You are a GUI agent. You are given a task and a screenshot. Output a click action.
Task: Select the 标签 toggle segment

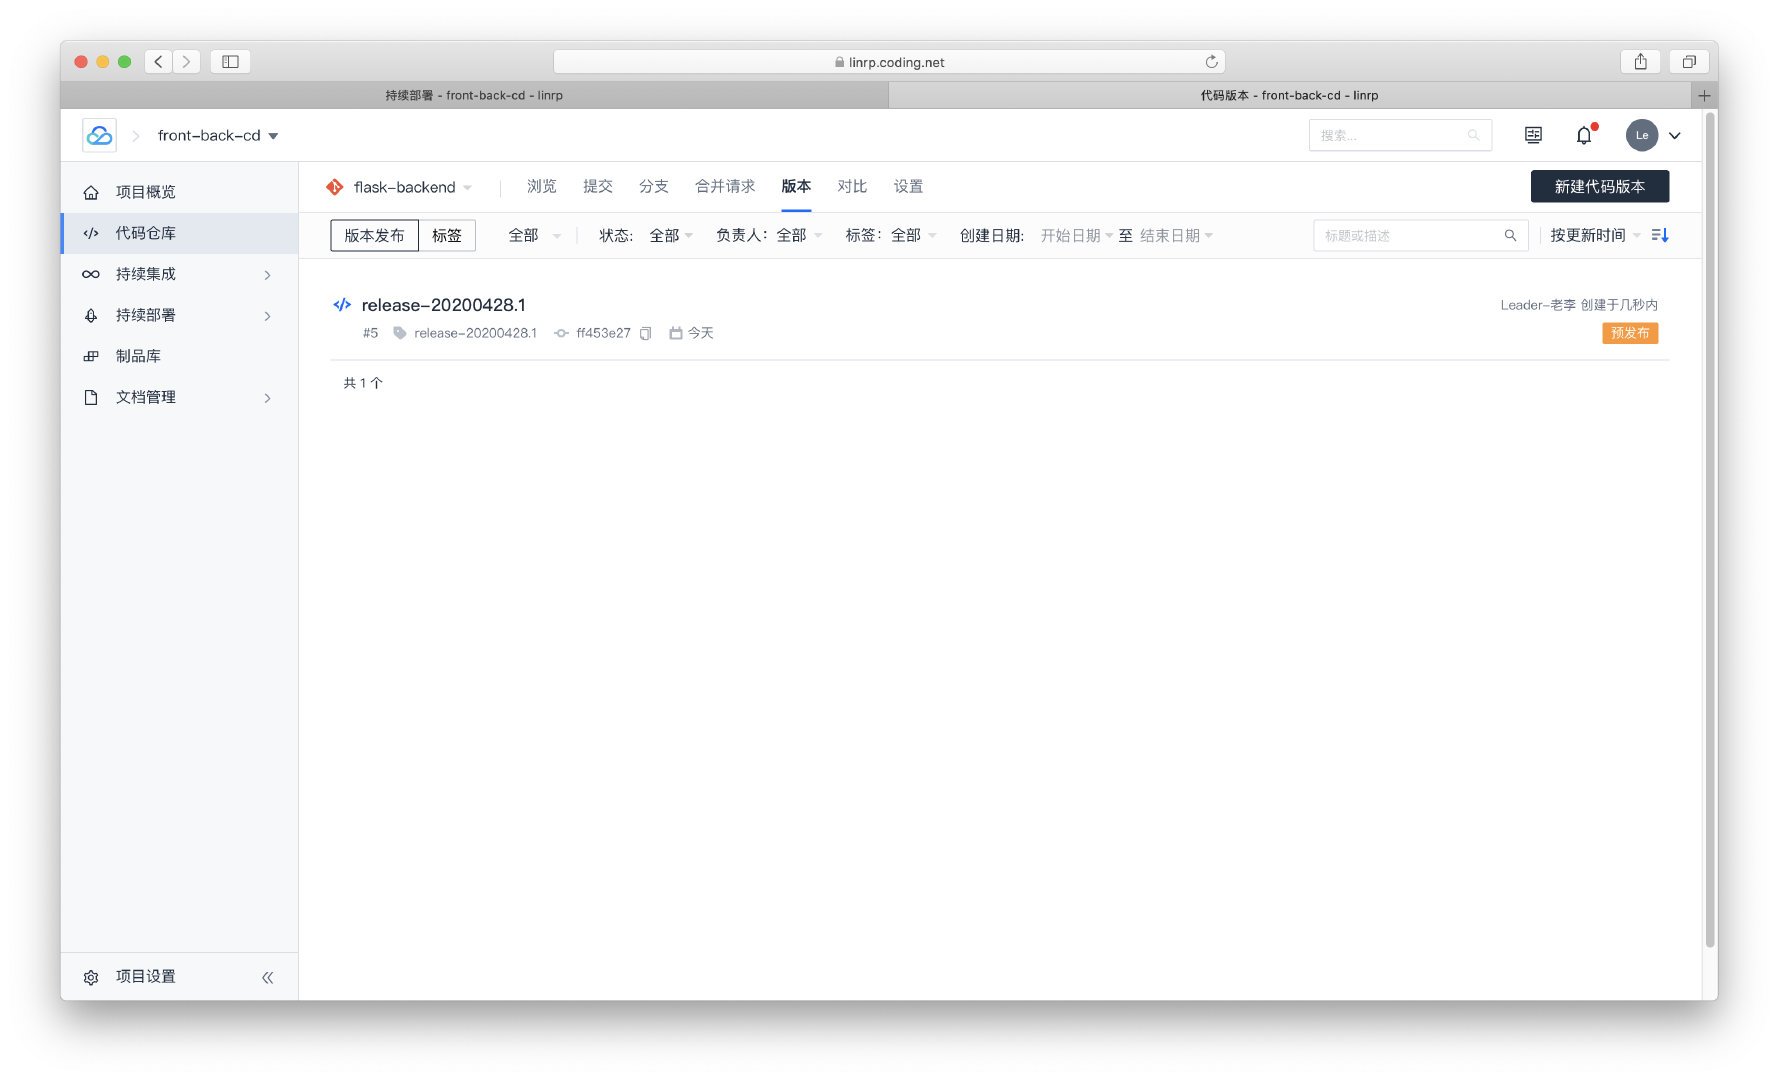(447, 235)
